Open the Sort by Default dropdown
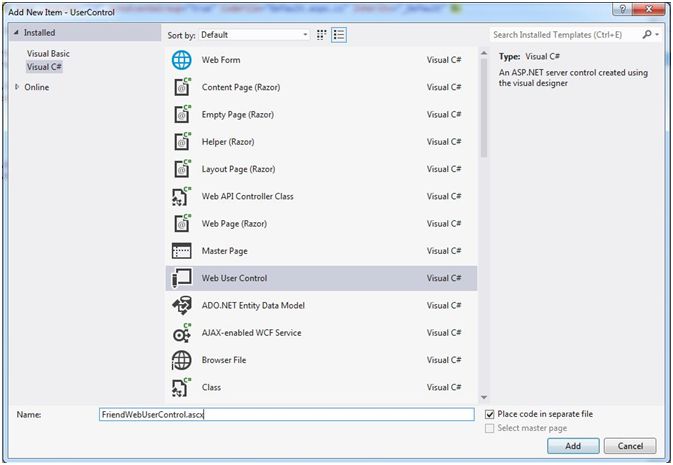Viewport: 673px width, 465px height. click(x=255, y=35)
